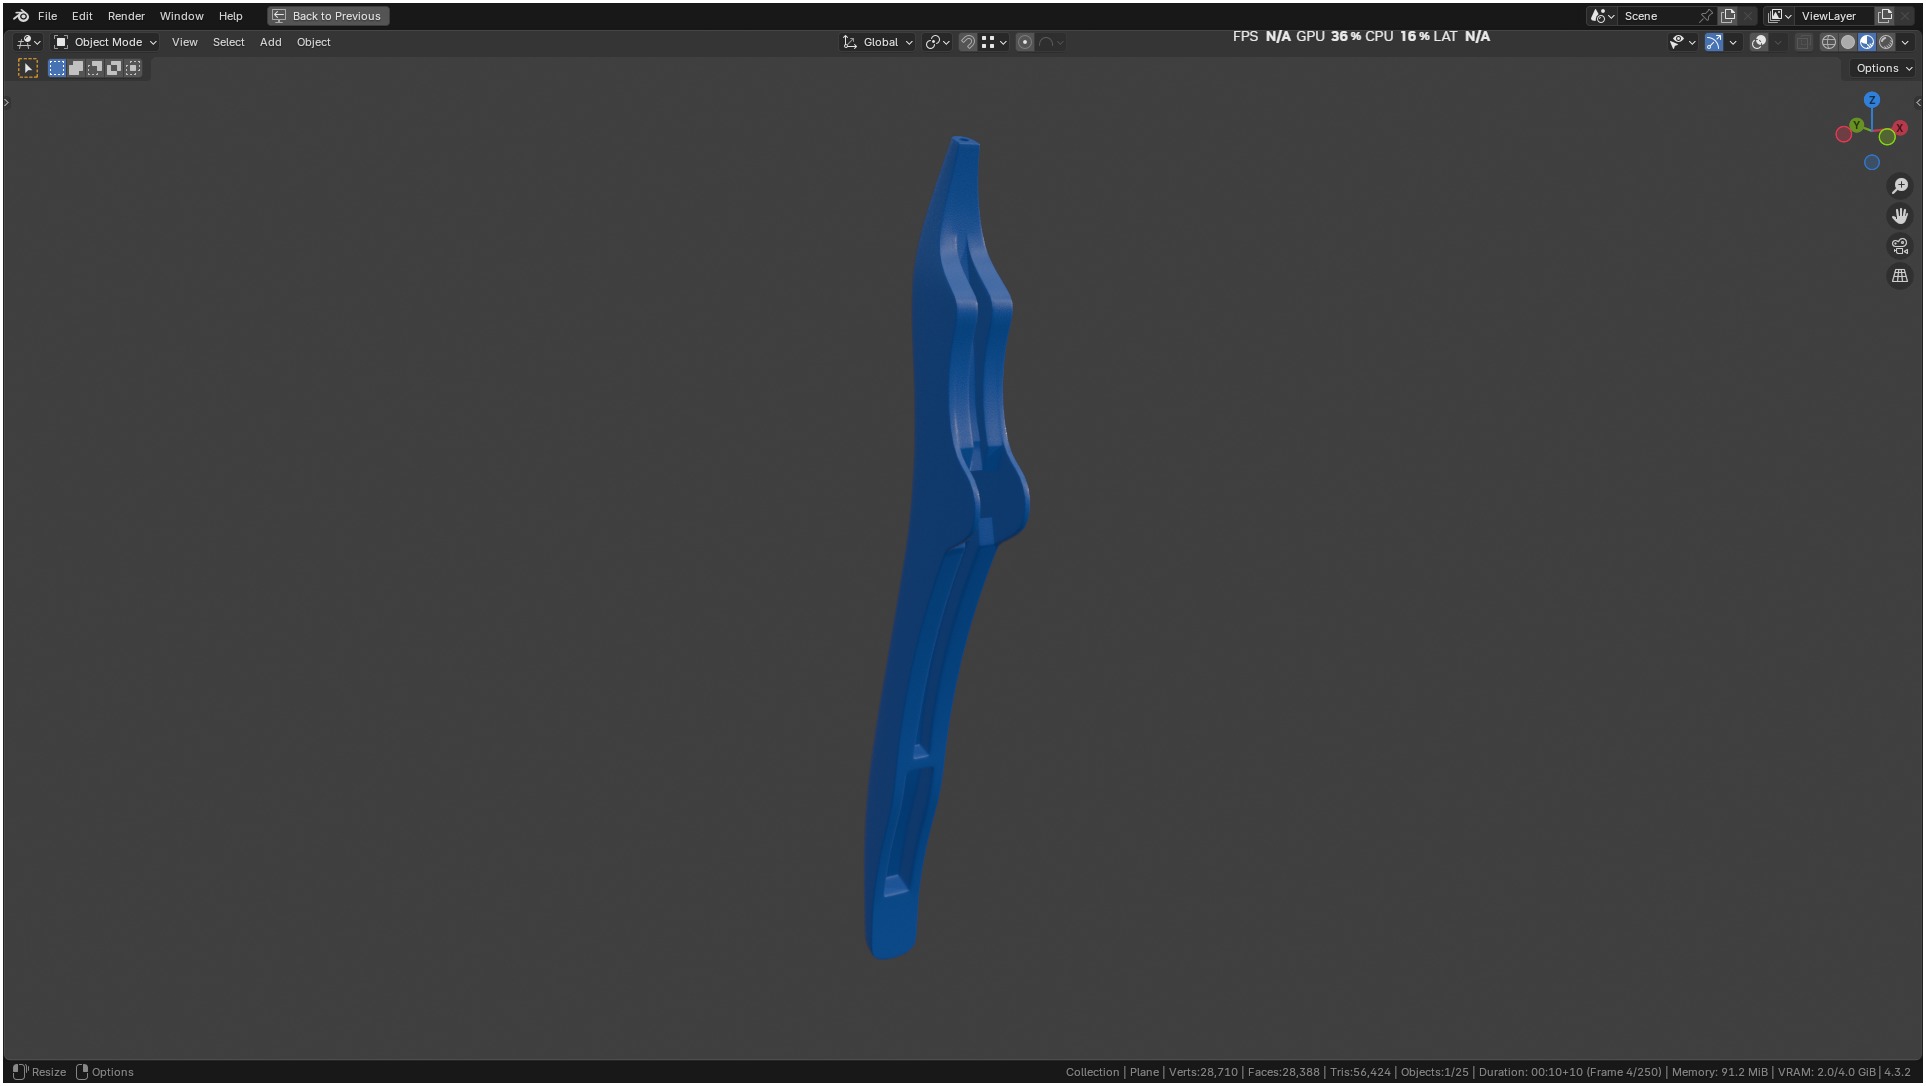The height and width of the screenshot is (1086, 1926).
Task: Click the Resize status bar hint
Action: pyautogui.click(x=40, y=1072)
